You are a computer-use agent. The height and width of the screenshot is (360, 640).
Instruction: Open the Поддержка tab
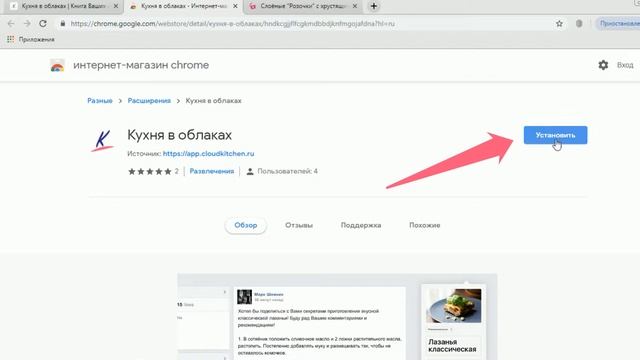361,225
